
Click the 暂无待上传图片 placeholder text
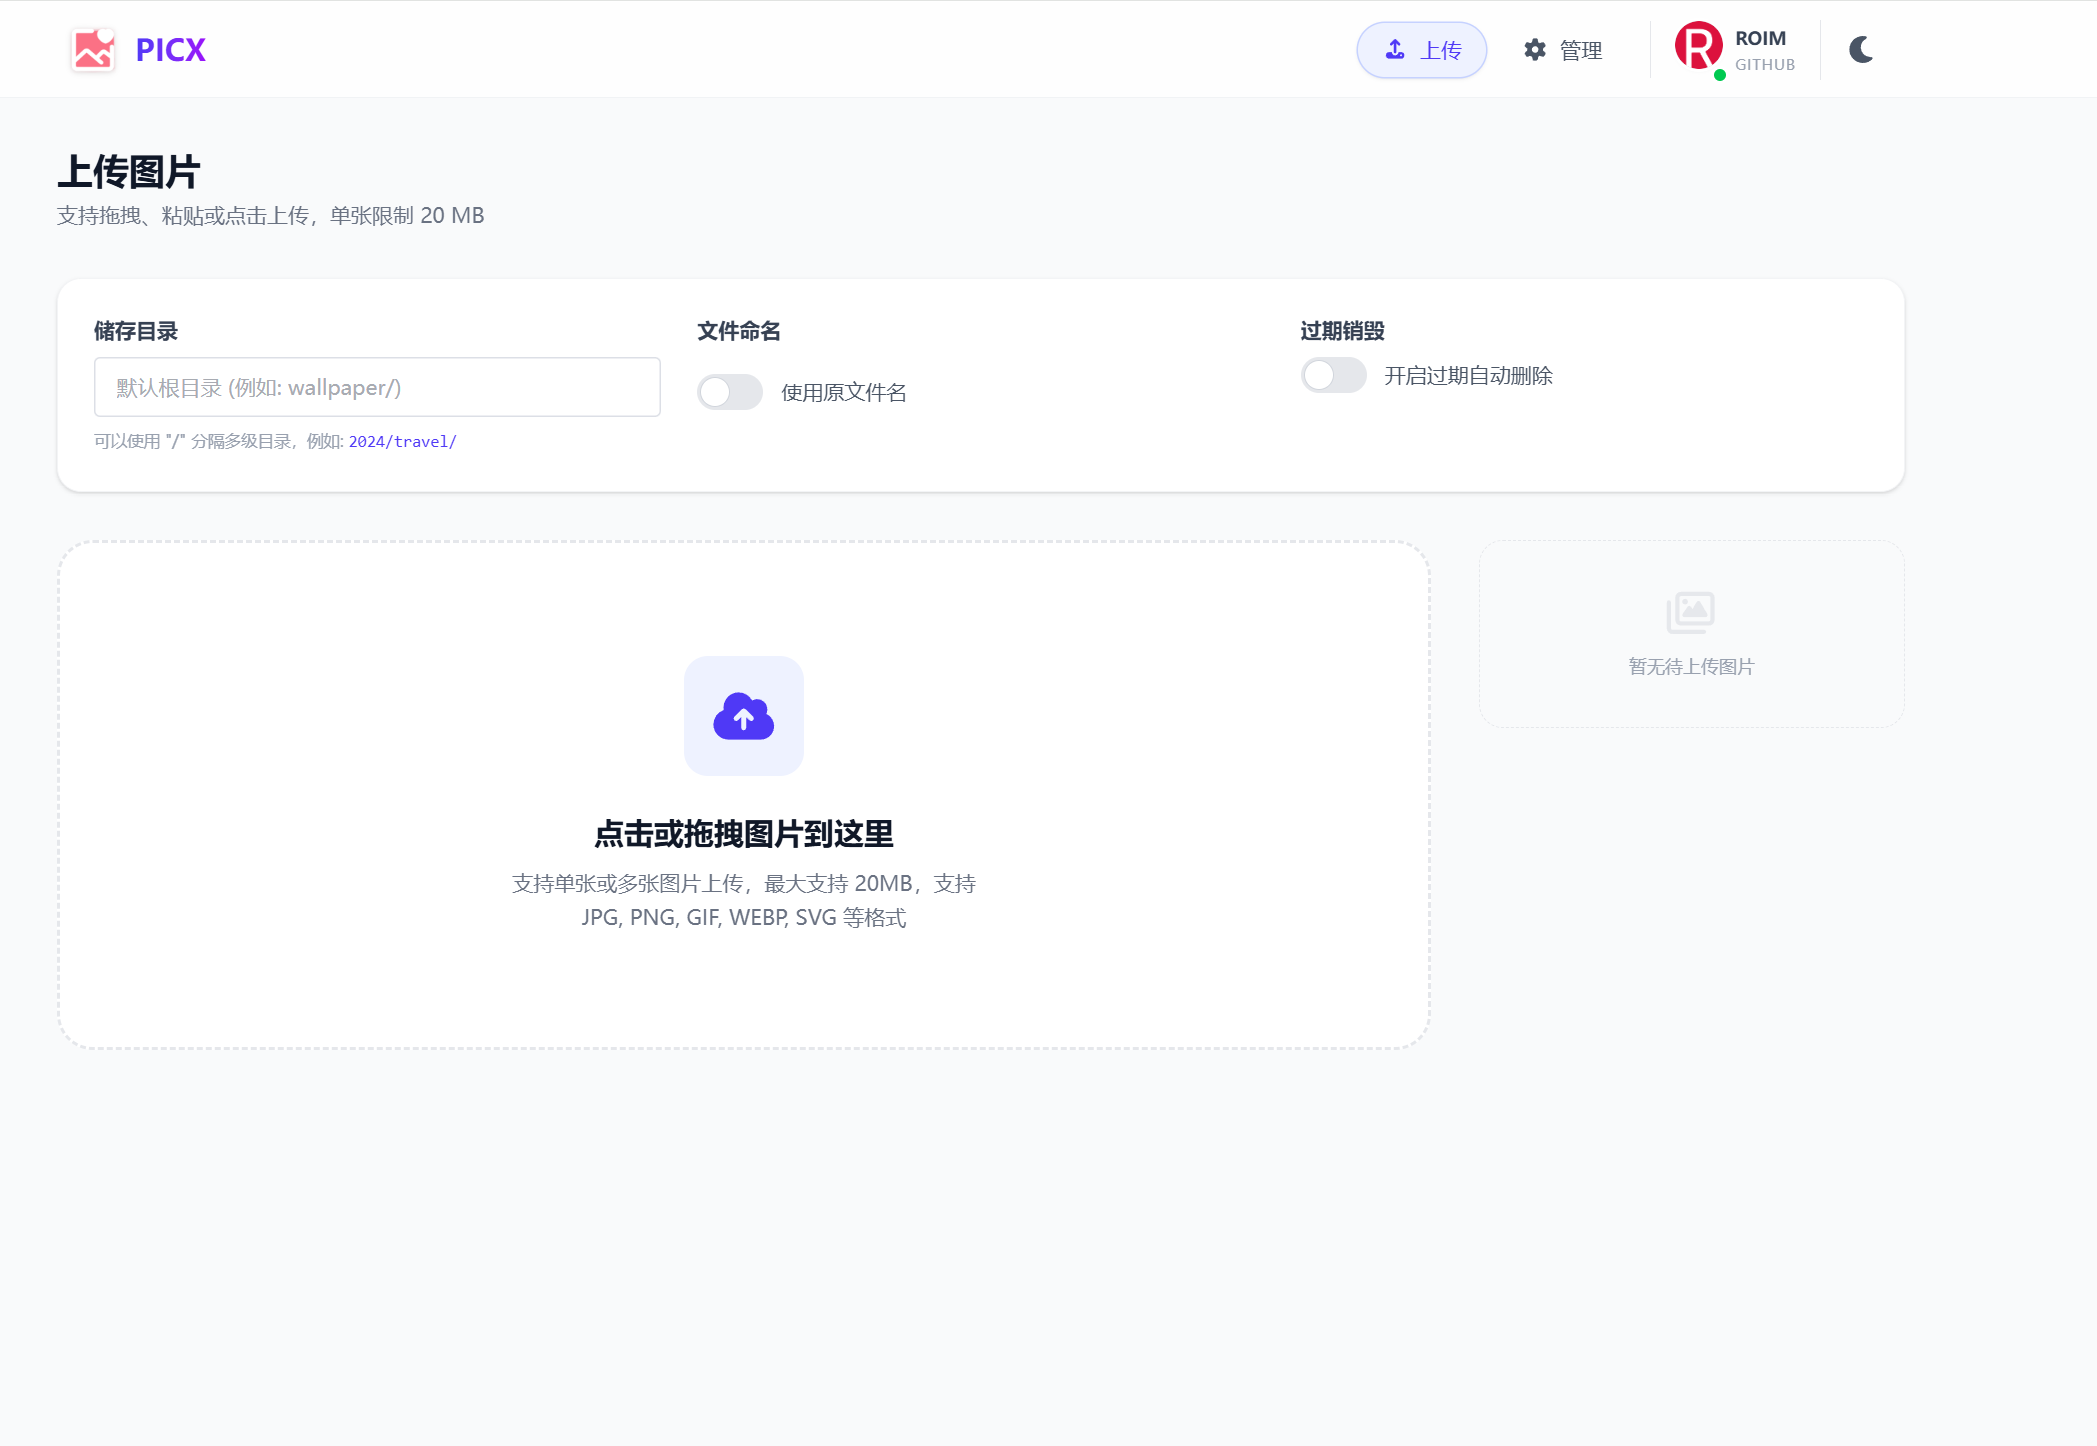click(x=1691, y=667)
